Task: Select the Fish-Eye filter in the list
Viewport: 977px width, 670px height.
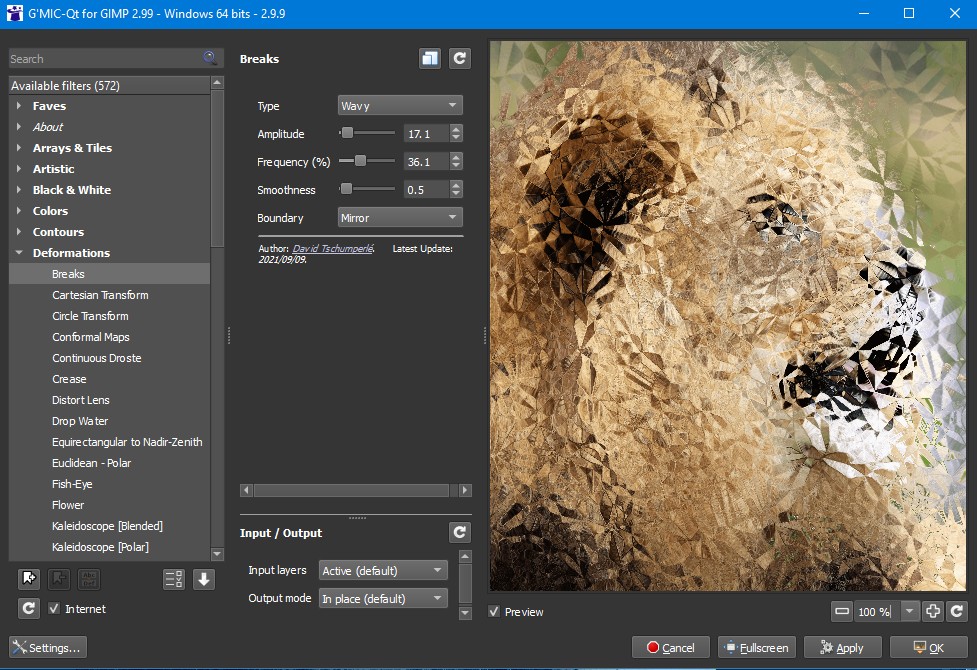Action: tap(72, 484)
